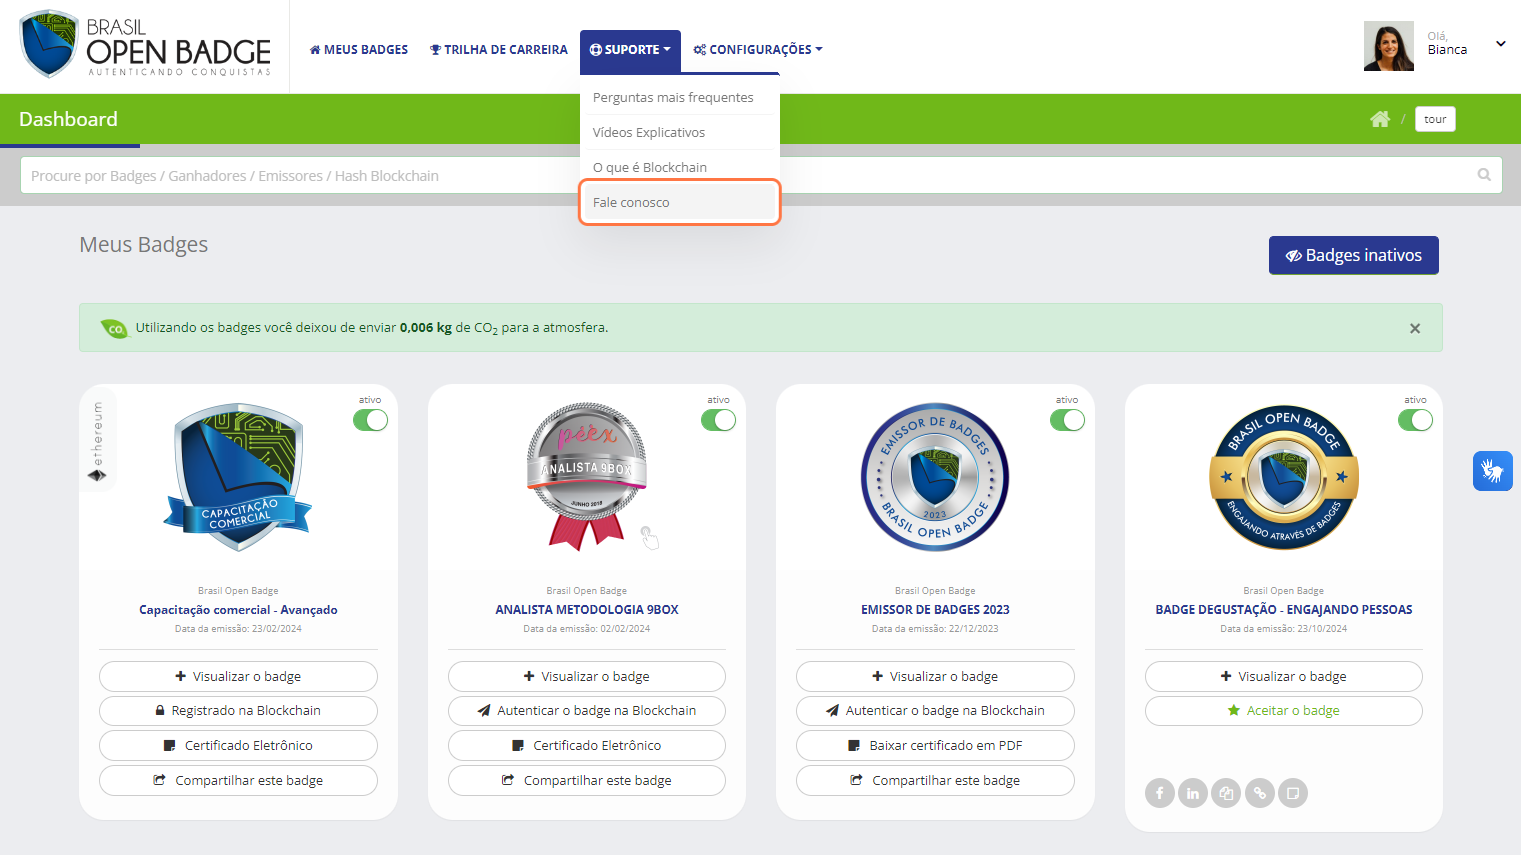Click Certificado Eletrônico for Analista 9Box
The width and height of the screenshot is (1521, 855).
[587, 746]
